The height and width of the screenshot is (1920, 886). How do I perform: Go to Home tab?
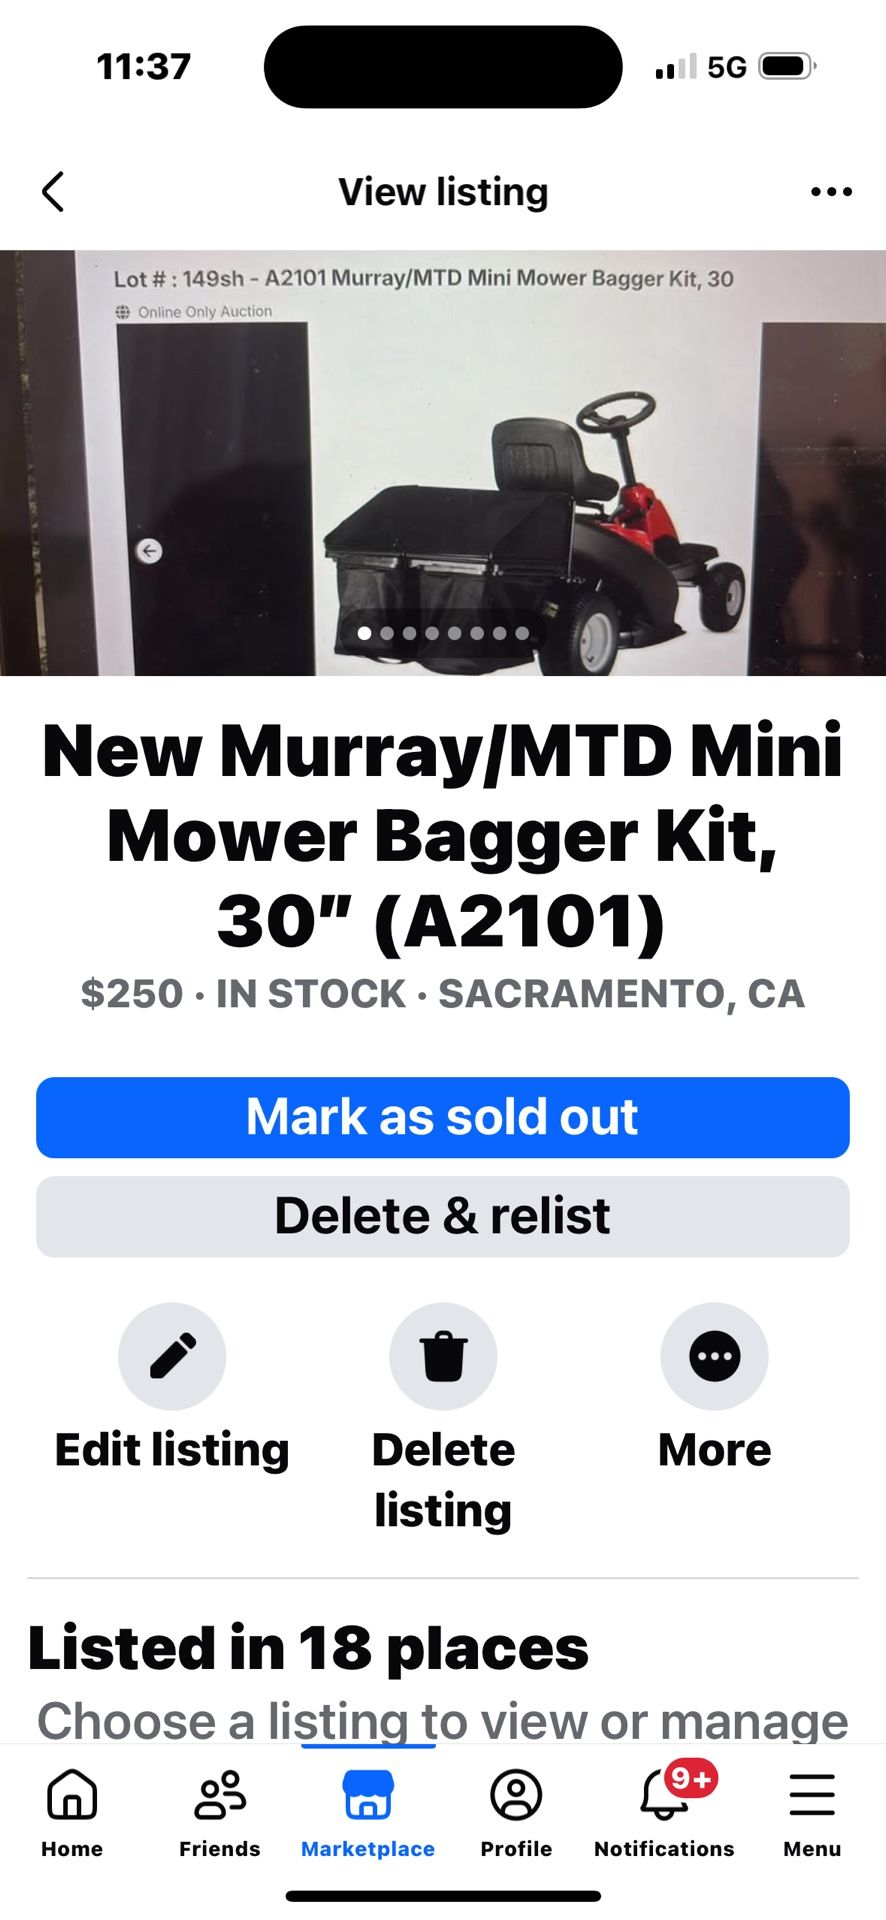(72, 1812)
